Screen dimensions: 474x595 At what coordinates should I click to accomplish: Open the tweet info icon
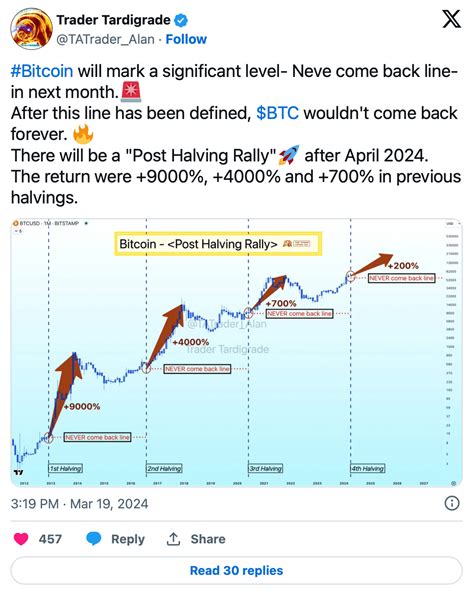[x=452, y=504]
